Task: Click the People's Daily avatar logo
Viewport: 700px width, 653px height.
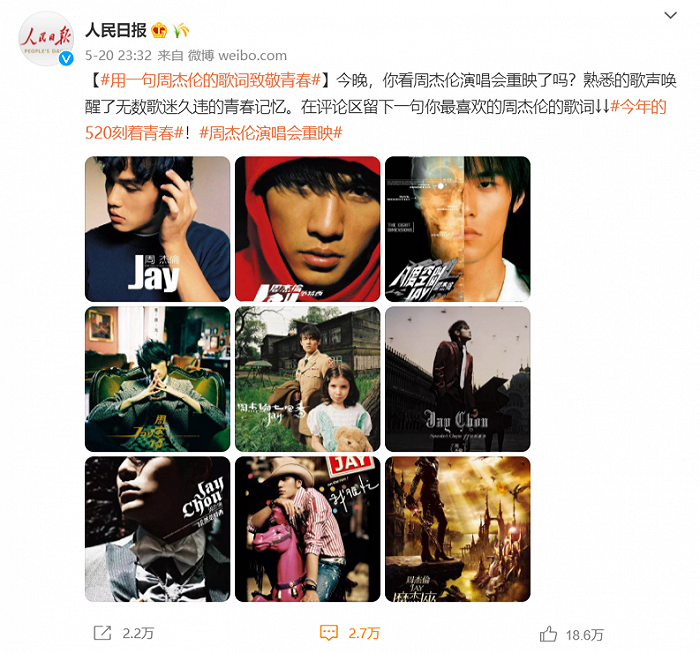Action: (x=46, y=39)
